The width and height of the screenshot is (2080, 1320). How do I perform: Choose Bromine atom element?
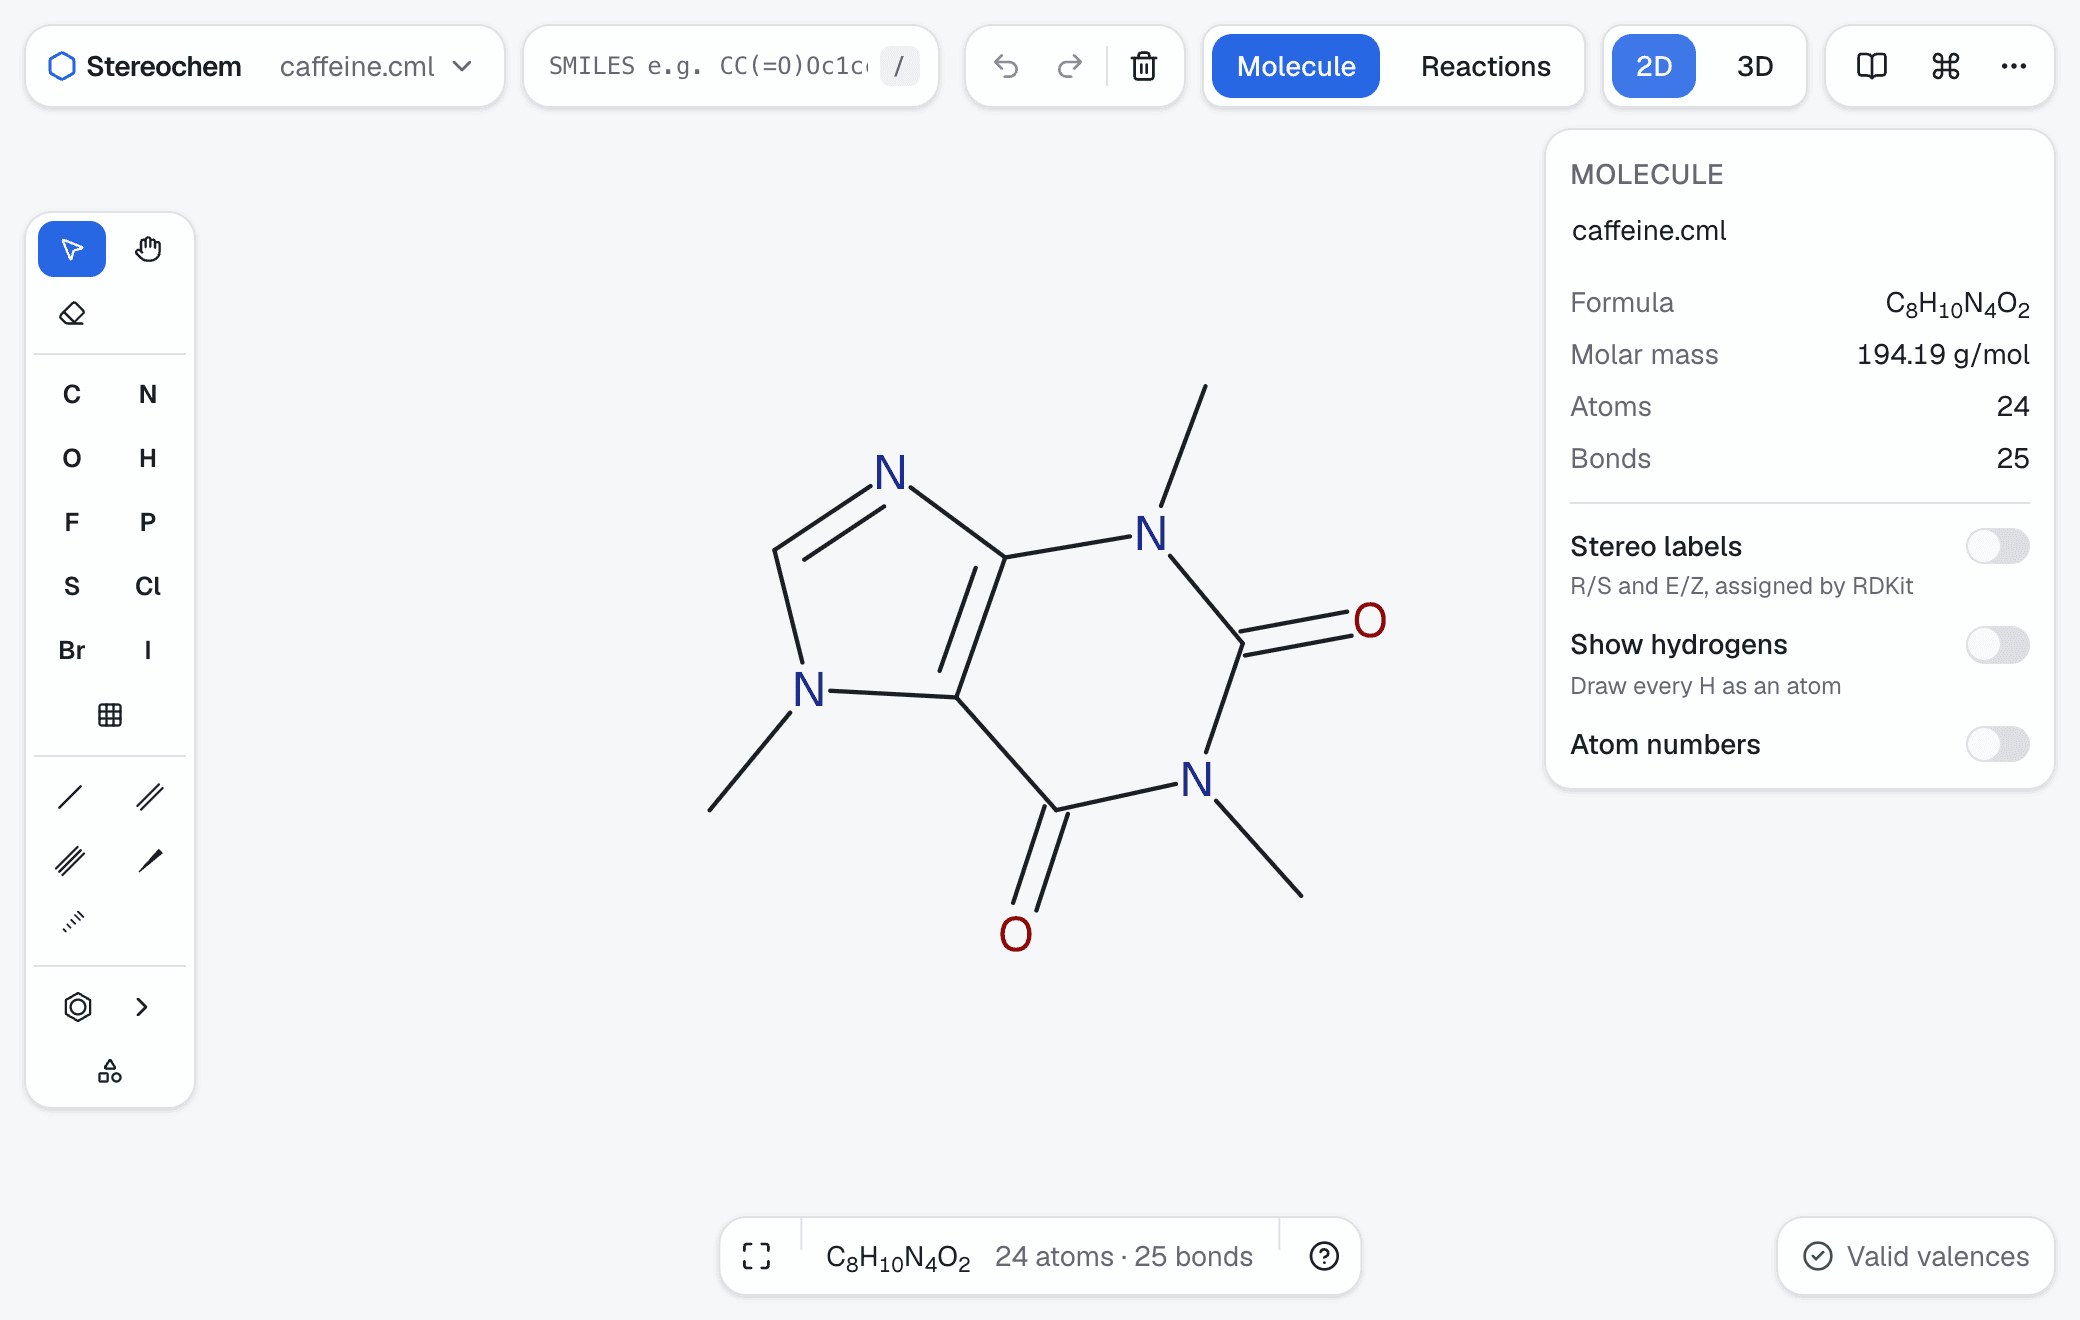(72, 650)
